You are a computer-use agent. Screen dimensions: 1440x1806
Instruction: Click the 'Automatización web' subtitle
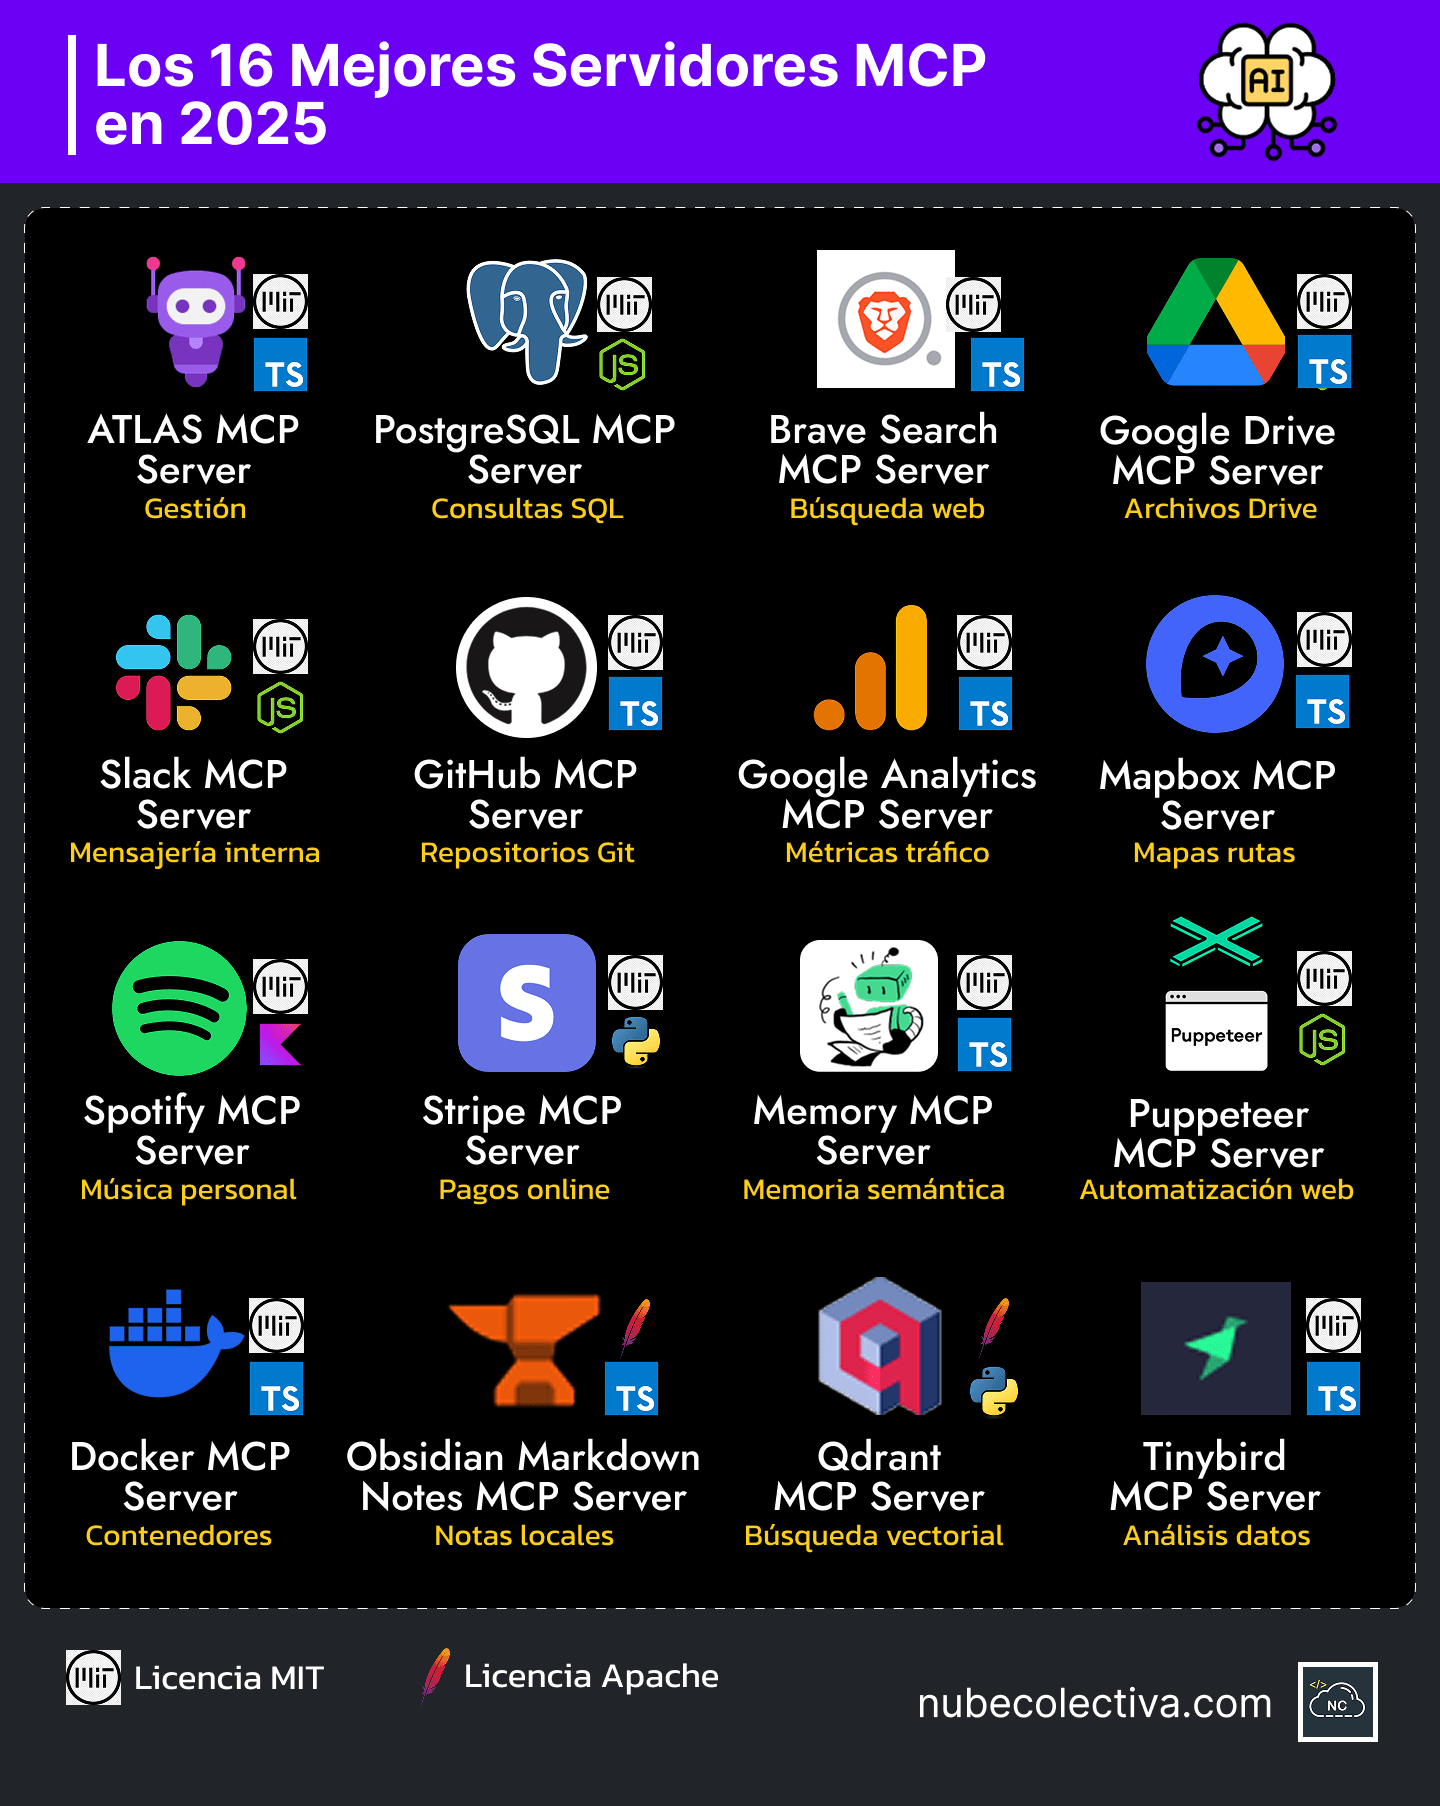coord(1216,1190)
